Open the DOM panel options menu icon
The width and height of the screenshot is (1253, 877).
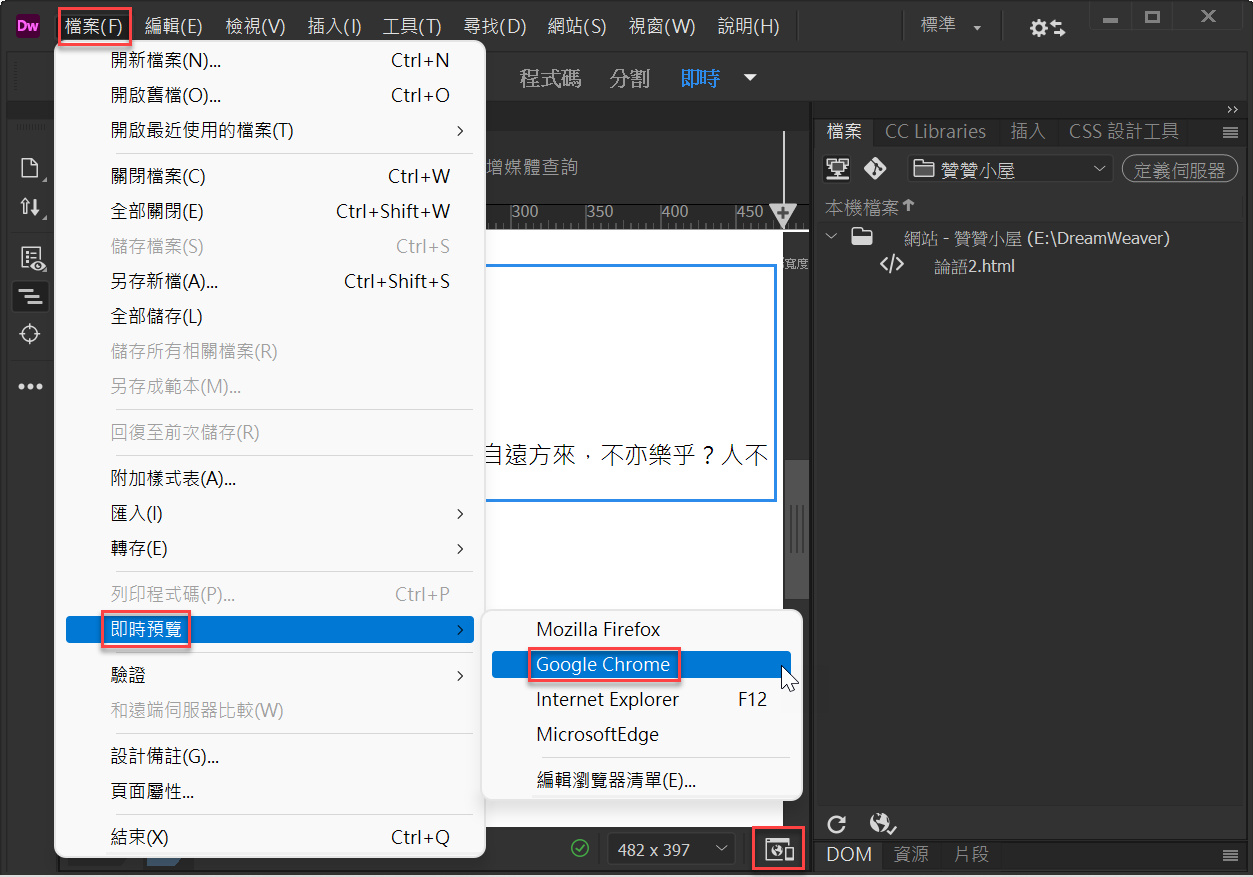tap(1230, 855)
